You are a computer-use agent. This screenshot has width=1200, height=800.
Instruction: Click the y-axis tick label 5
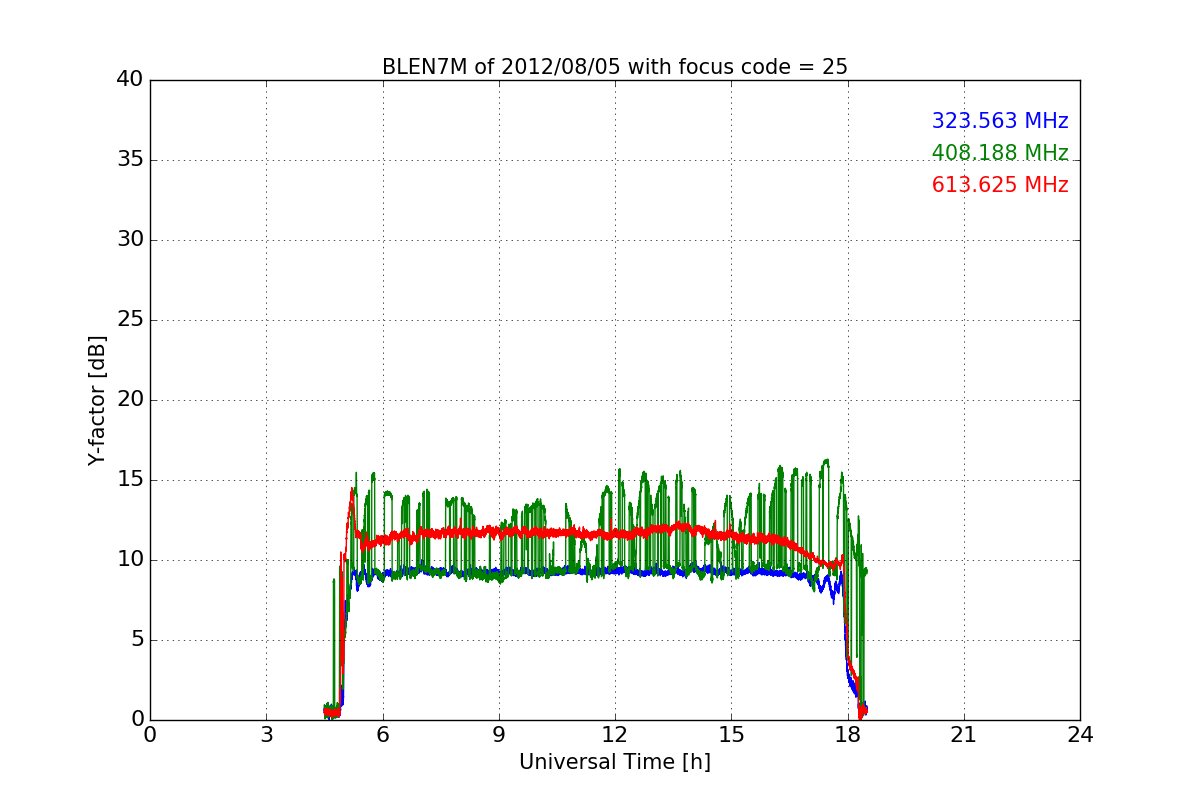point(137,640)
